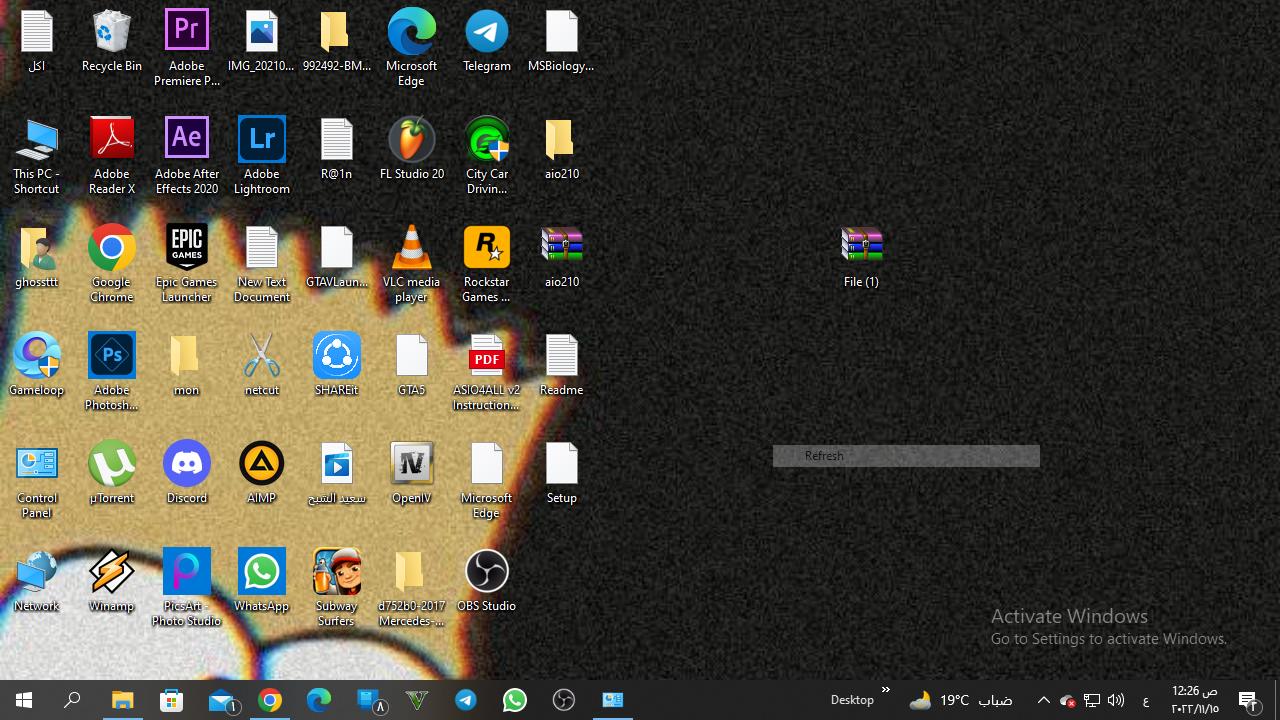This screenshot has width=1280, height=720.
Task: Click the taskbar search magnifier
Action: click(x=72, y=701)
